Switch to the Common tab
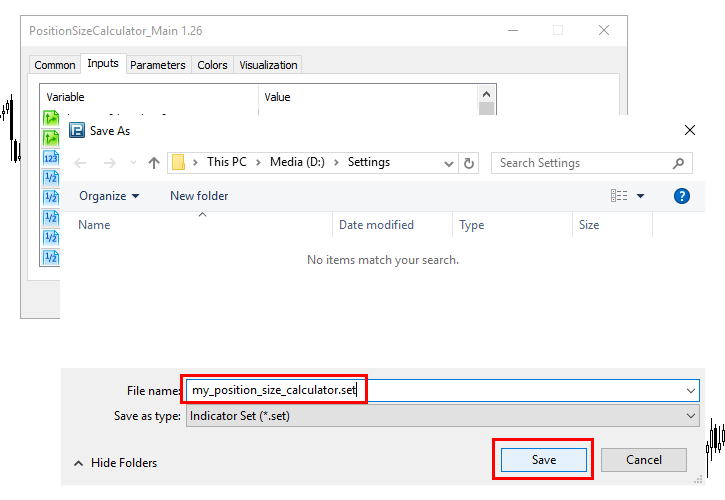This screenshot has width=725, height=500. (55, 65)
